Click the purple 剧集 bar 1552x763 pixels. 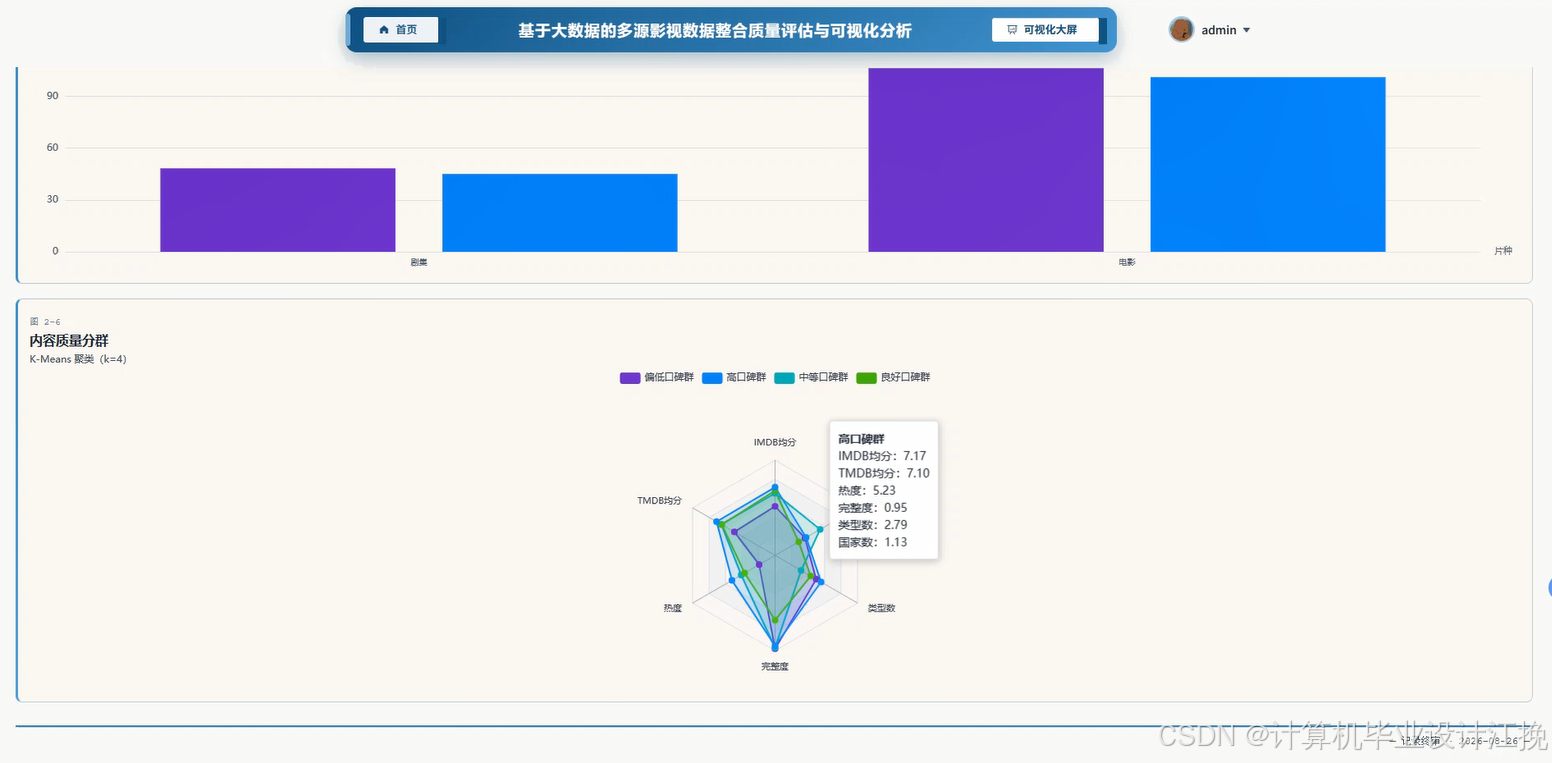point(278,210)
